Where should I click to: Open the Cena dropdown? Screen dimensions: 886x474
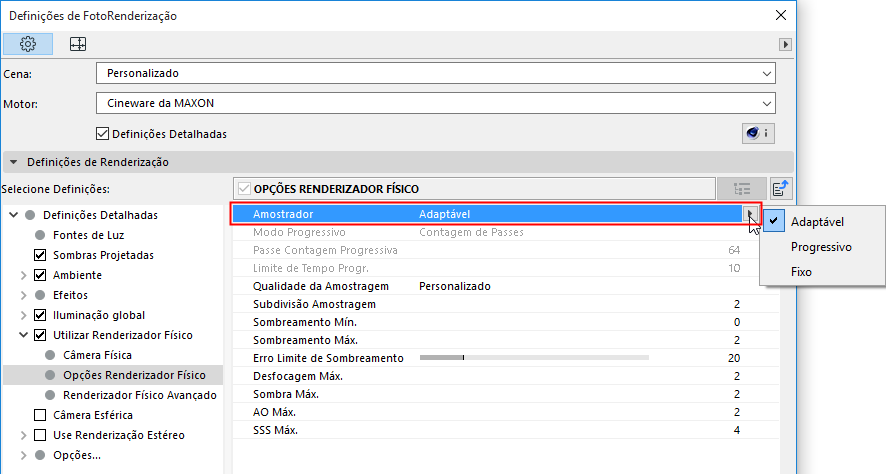(x=436, y=73)
